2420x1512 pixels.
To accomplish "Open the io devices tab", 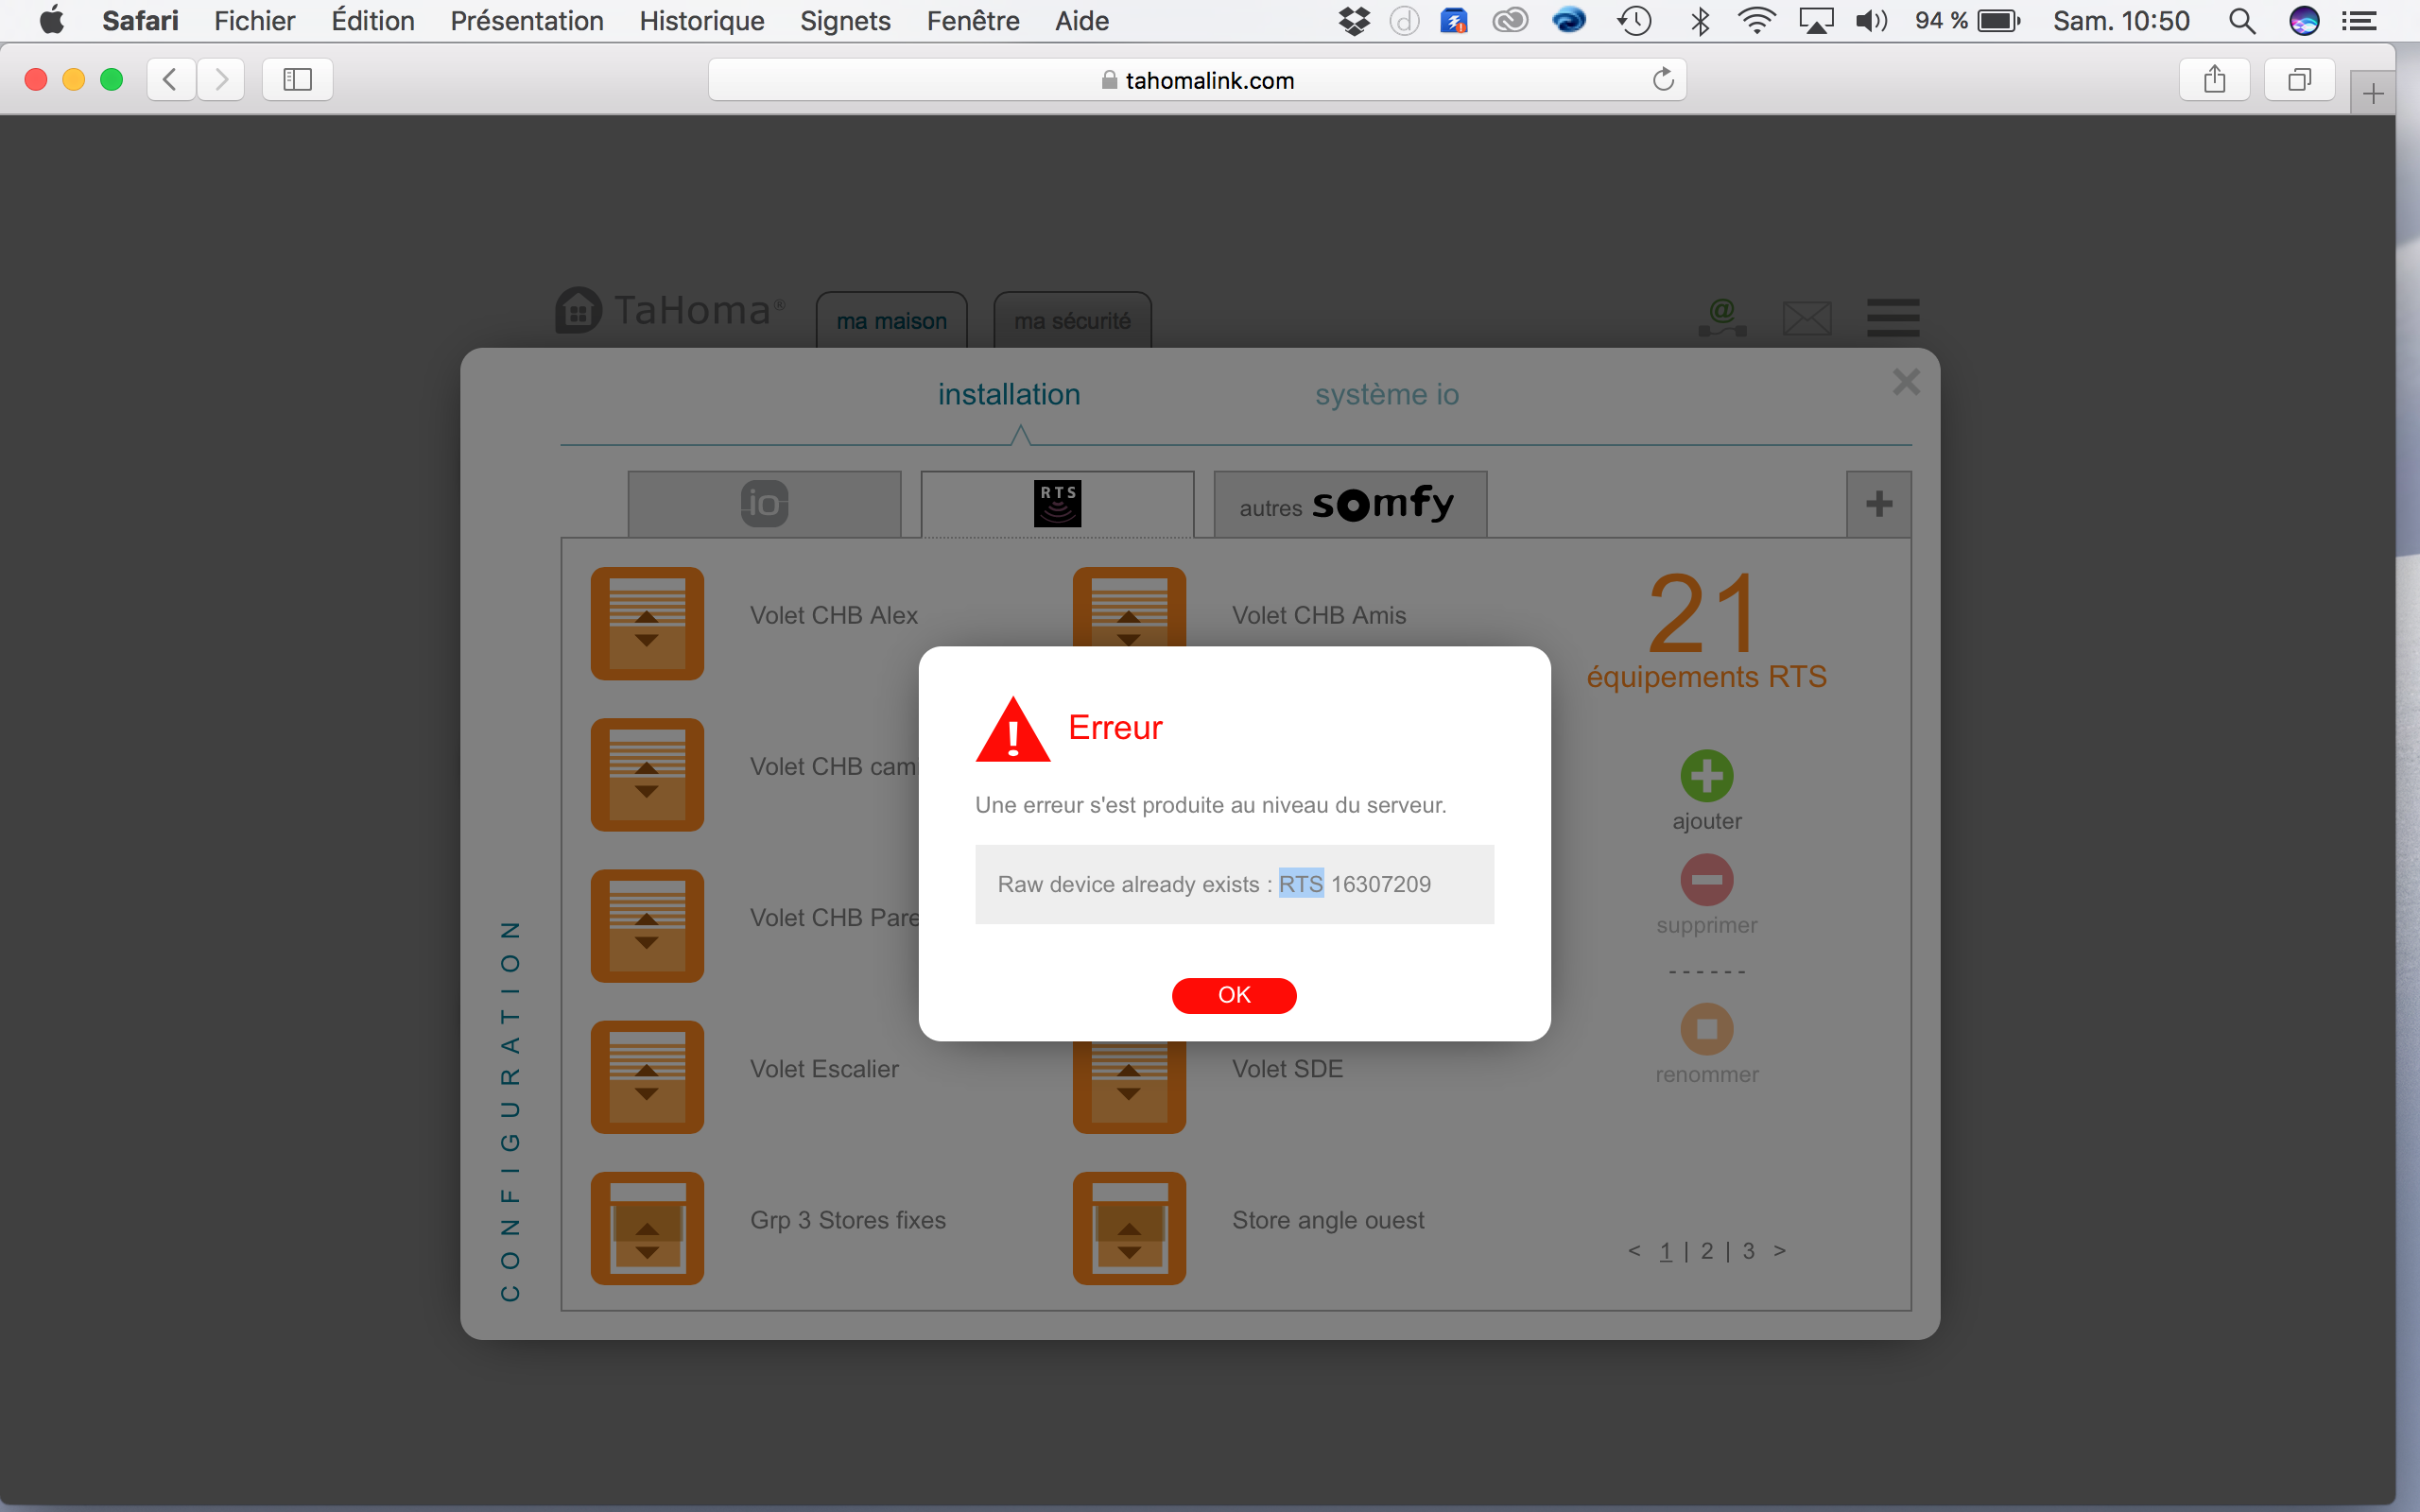I will (x=764, y=504).
